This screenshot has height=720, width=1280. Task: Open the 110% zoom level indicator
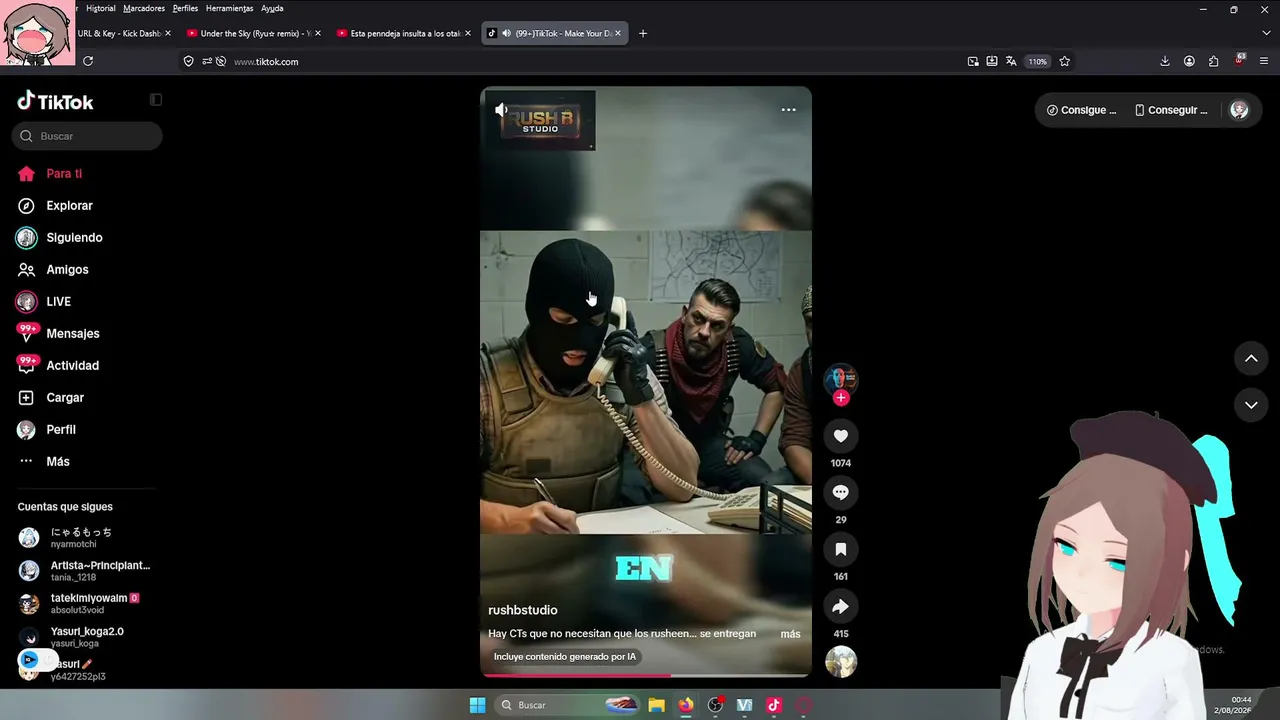coord(1038,61)
